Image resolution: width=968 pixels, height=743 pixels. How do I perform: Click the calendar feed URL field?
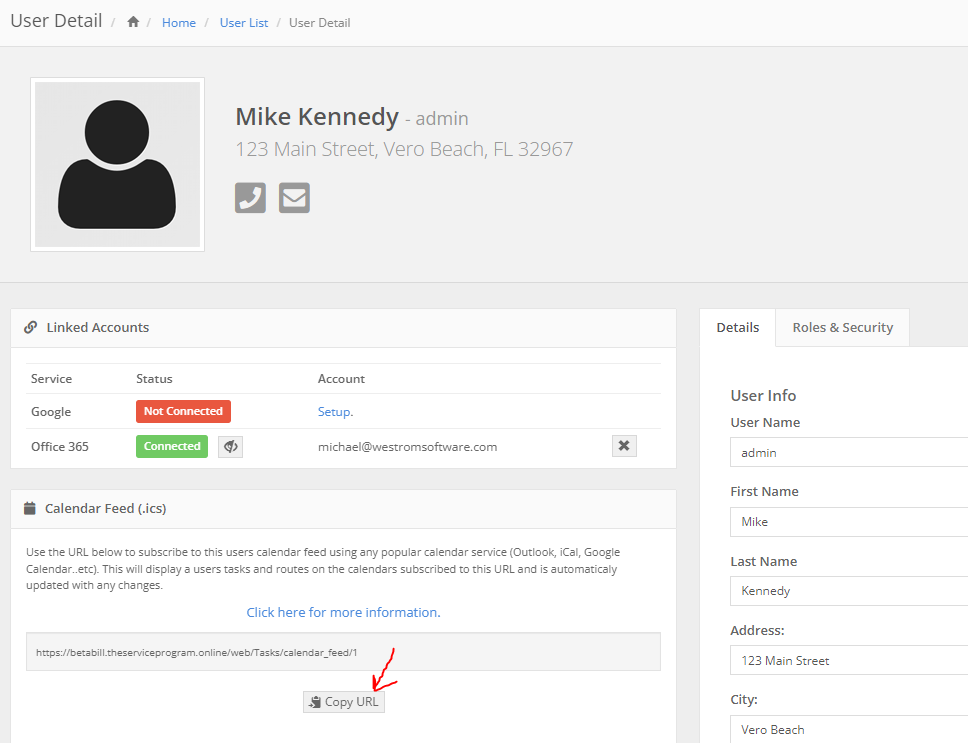[x=343, y=652]
